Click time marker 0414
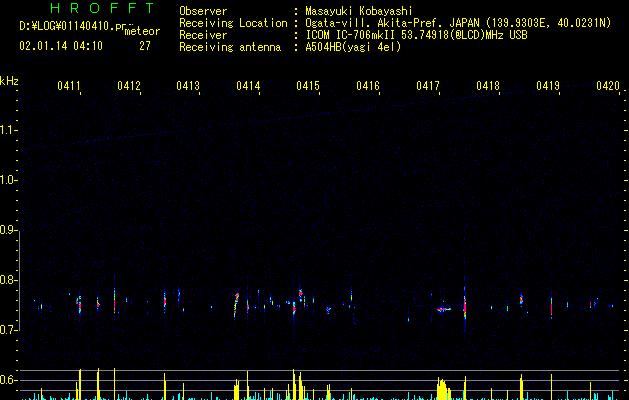 pos(248,85)
